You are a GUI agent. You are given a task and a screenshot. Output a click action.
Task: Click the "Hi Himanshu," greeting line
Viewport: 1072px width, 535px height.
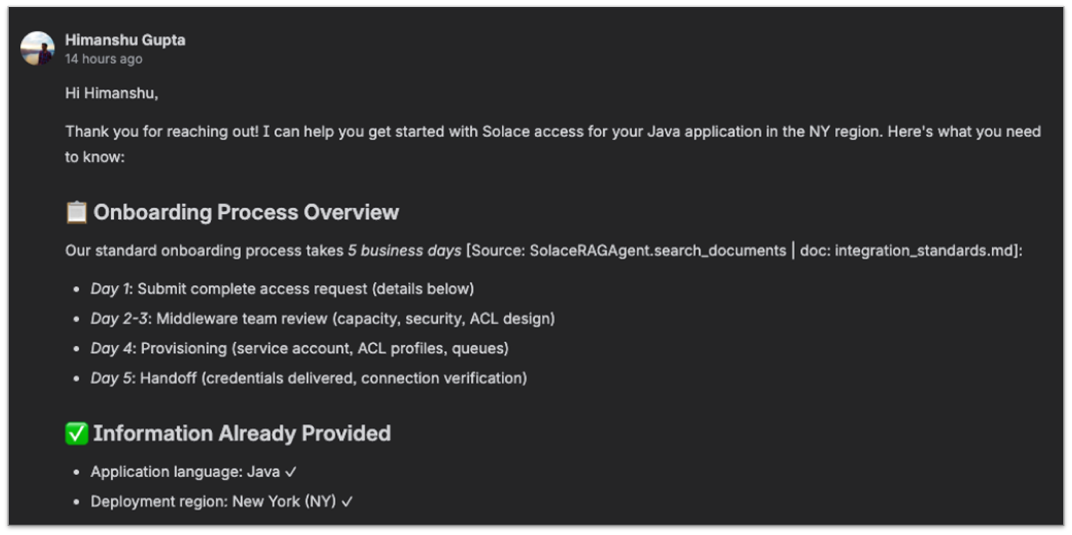click(x=112, y=93)
